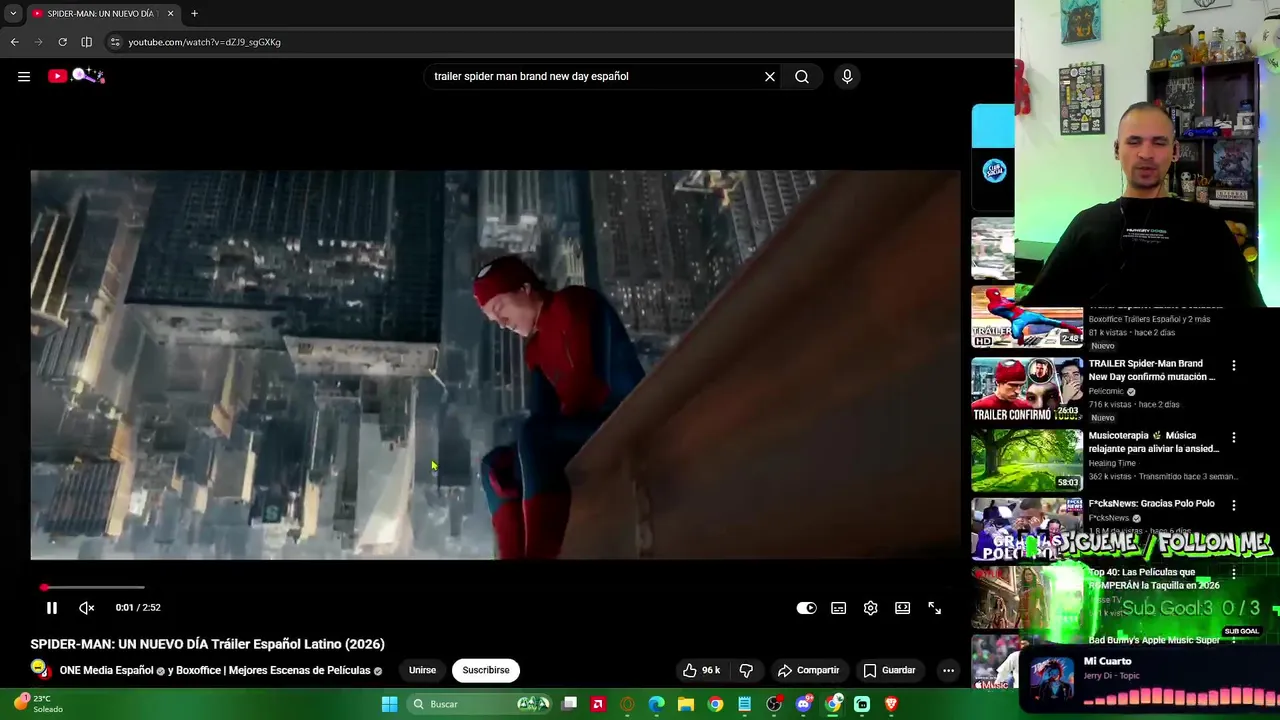1280x720 pixels.
Task: Play the 2:48 Spider-Man trailer thumbnail
Action: [x=1027, y=318]
